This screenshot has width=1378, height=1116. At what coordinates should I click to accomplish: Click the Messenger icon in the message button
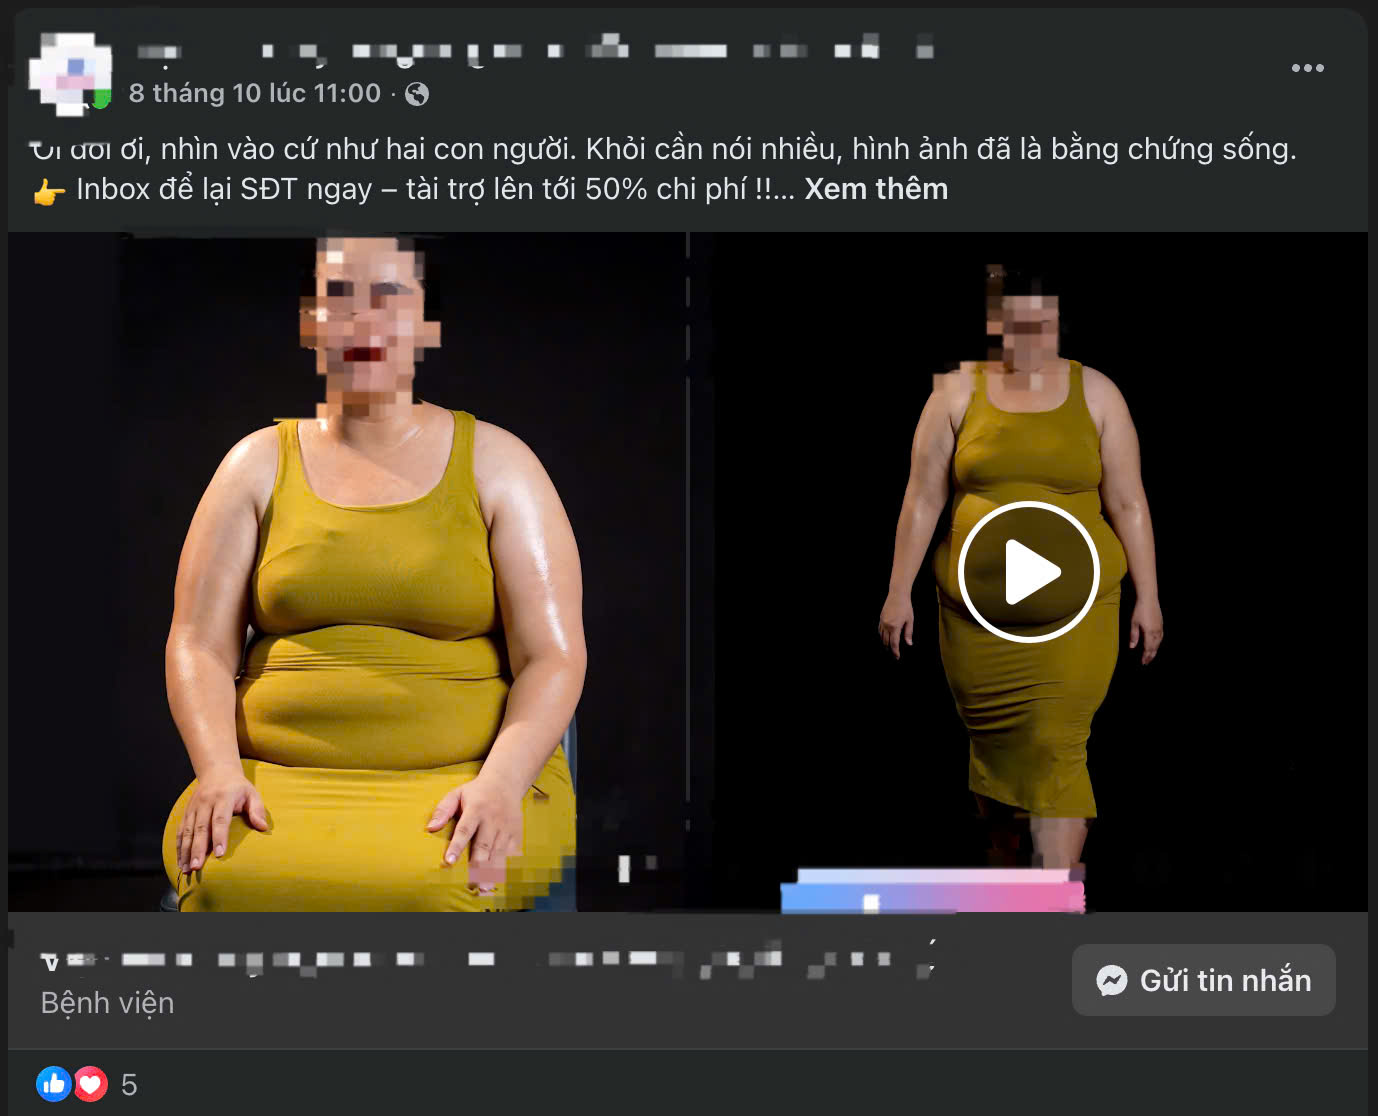[1111, 980]
